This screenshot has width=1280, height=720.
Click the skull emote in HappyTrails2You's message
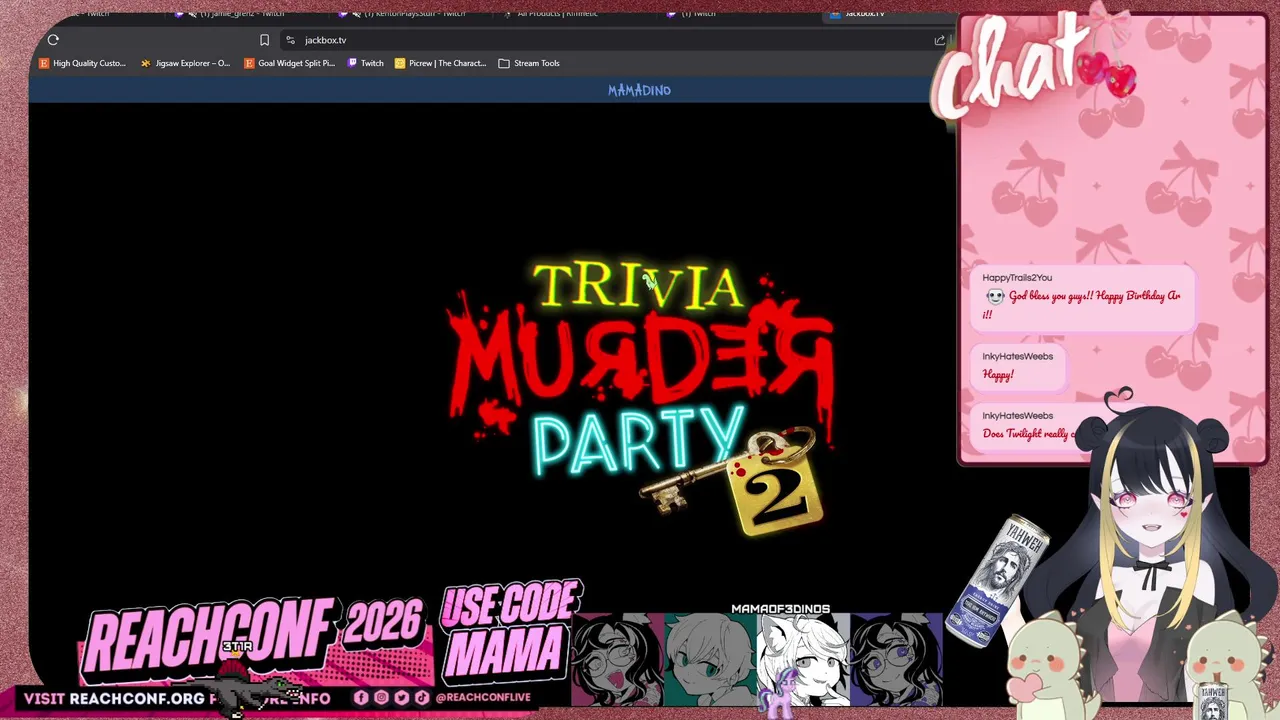tap(994, 297)
